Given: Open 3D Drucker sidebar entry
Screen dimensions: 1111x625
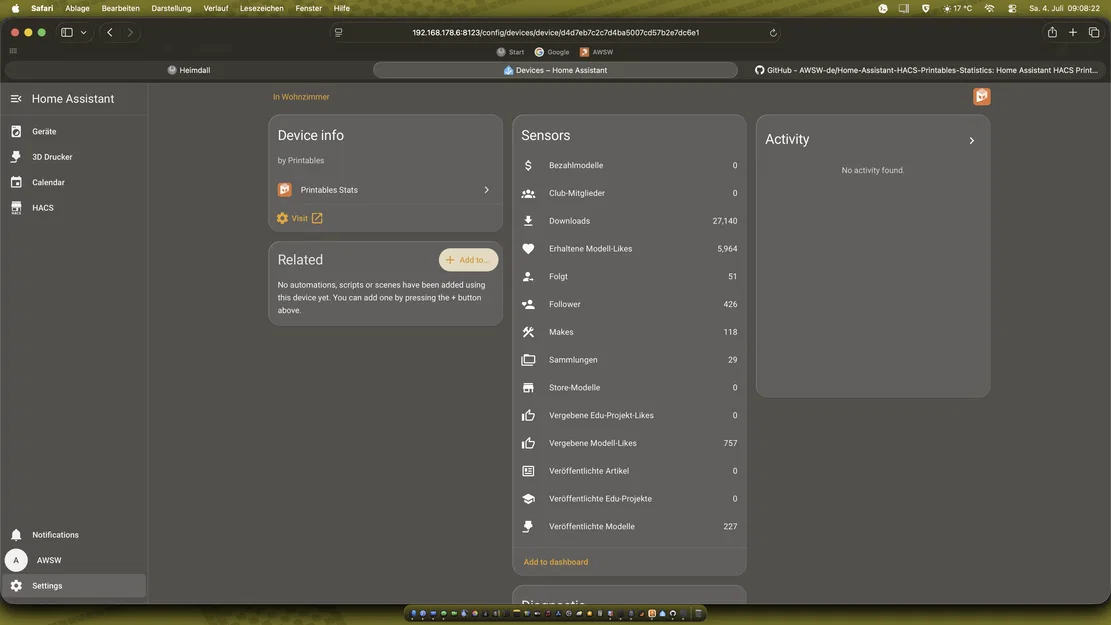Looking at the screenshot, I should [x=74, y=157].
